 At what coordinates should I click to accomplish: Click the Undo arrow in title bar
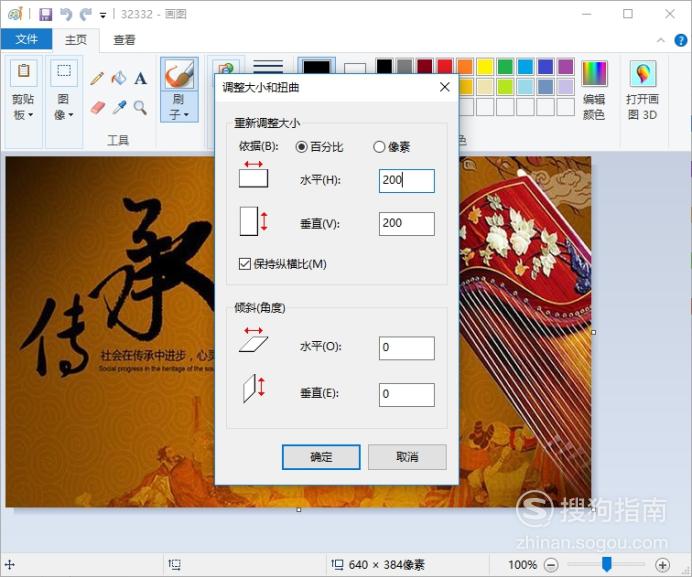66,14
